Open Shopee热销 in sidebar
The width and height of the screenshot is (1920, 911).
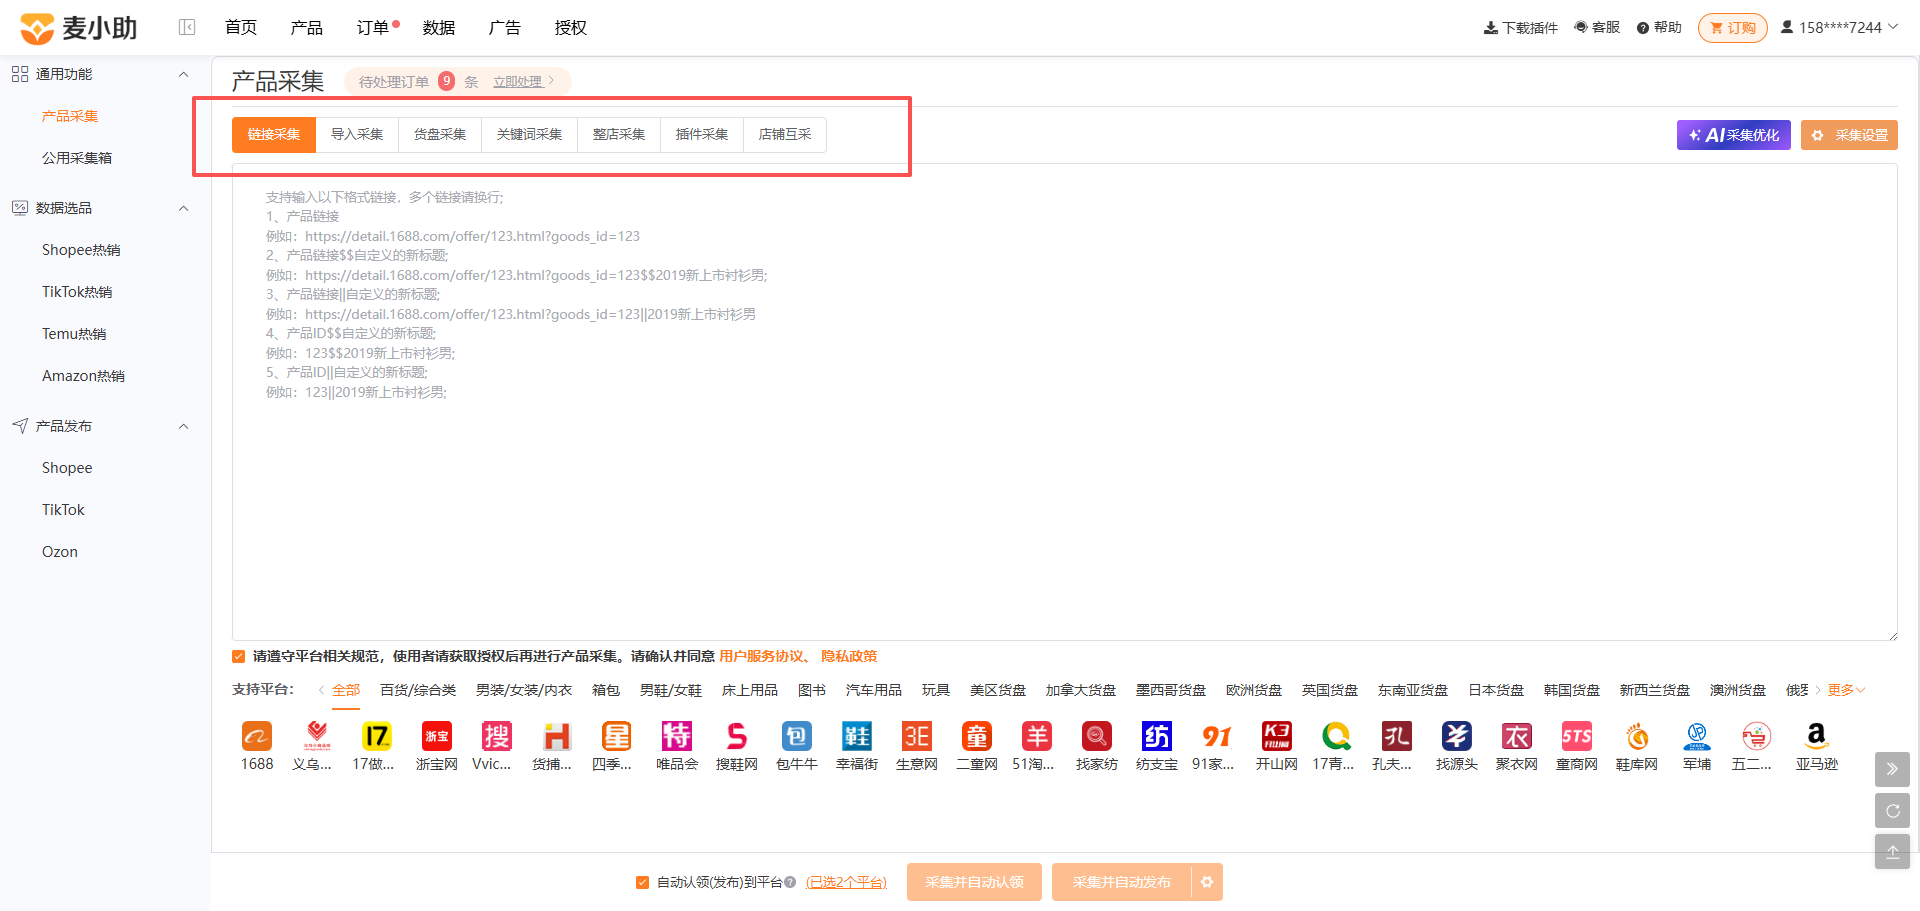[x=81, y=250]
